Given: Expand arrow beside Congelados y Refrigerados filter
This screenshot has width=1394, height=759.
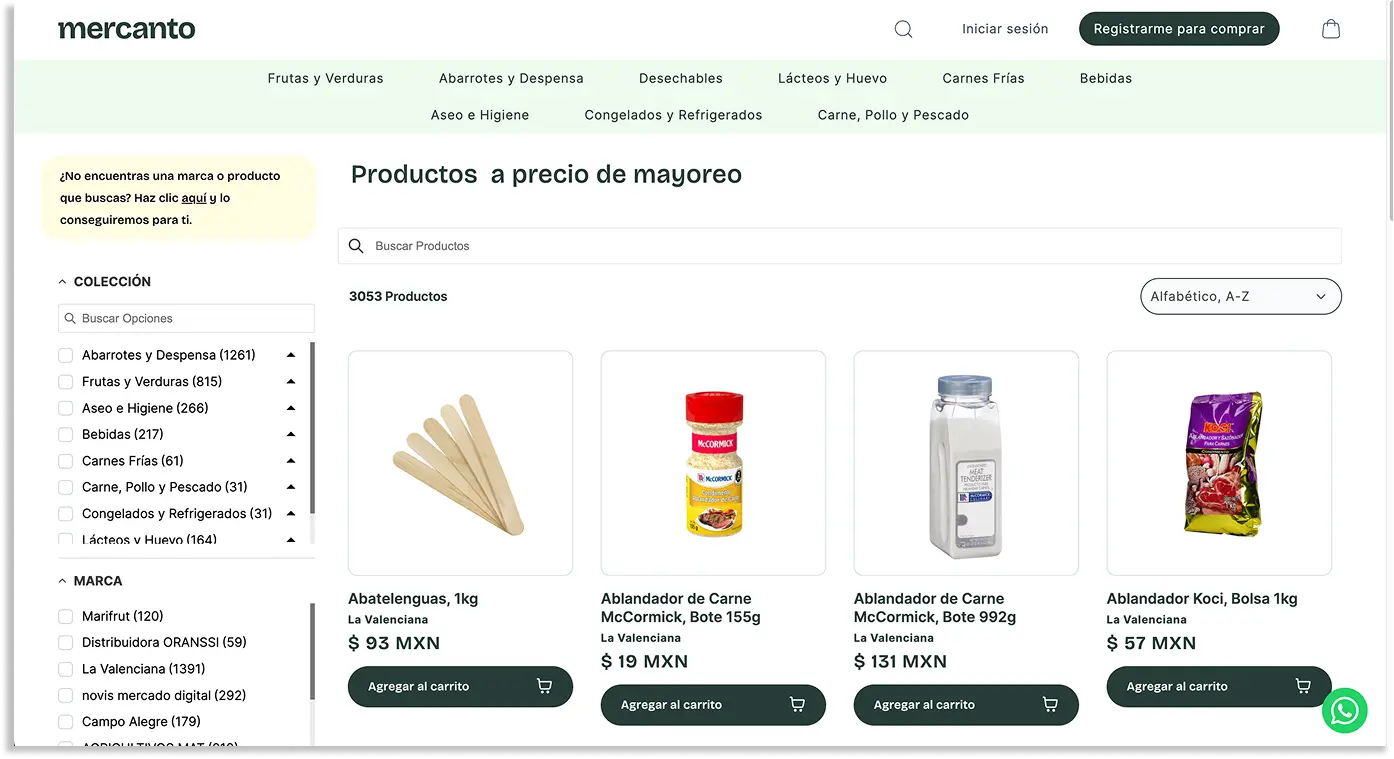Looking at the screenshot, I should (291, 513).
